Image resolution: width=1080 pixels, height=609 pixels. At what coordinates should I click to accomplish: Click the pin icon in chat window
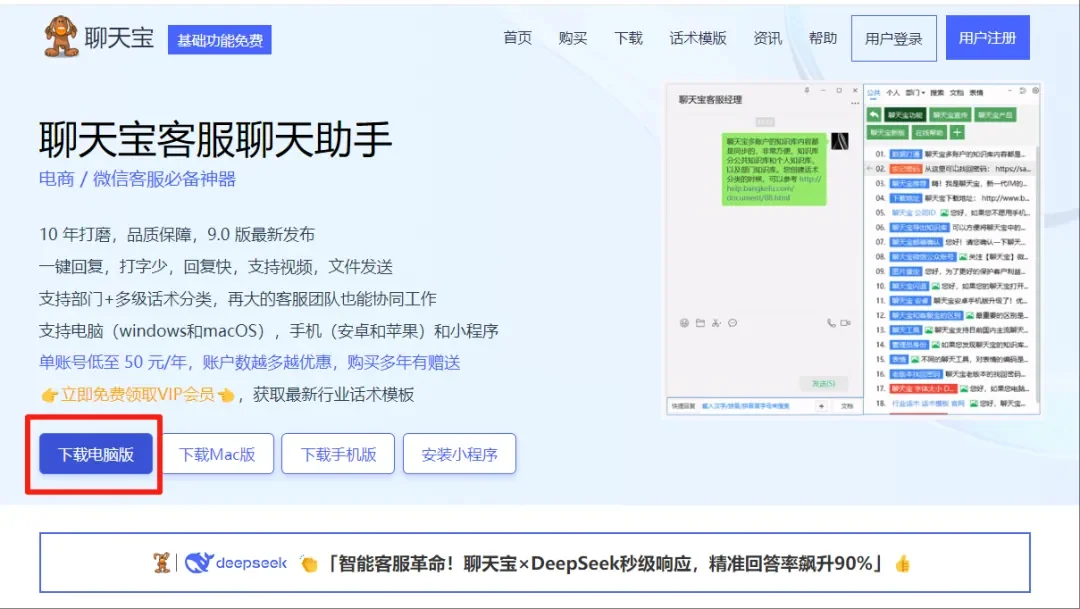tap(807, 90)
